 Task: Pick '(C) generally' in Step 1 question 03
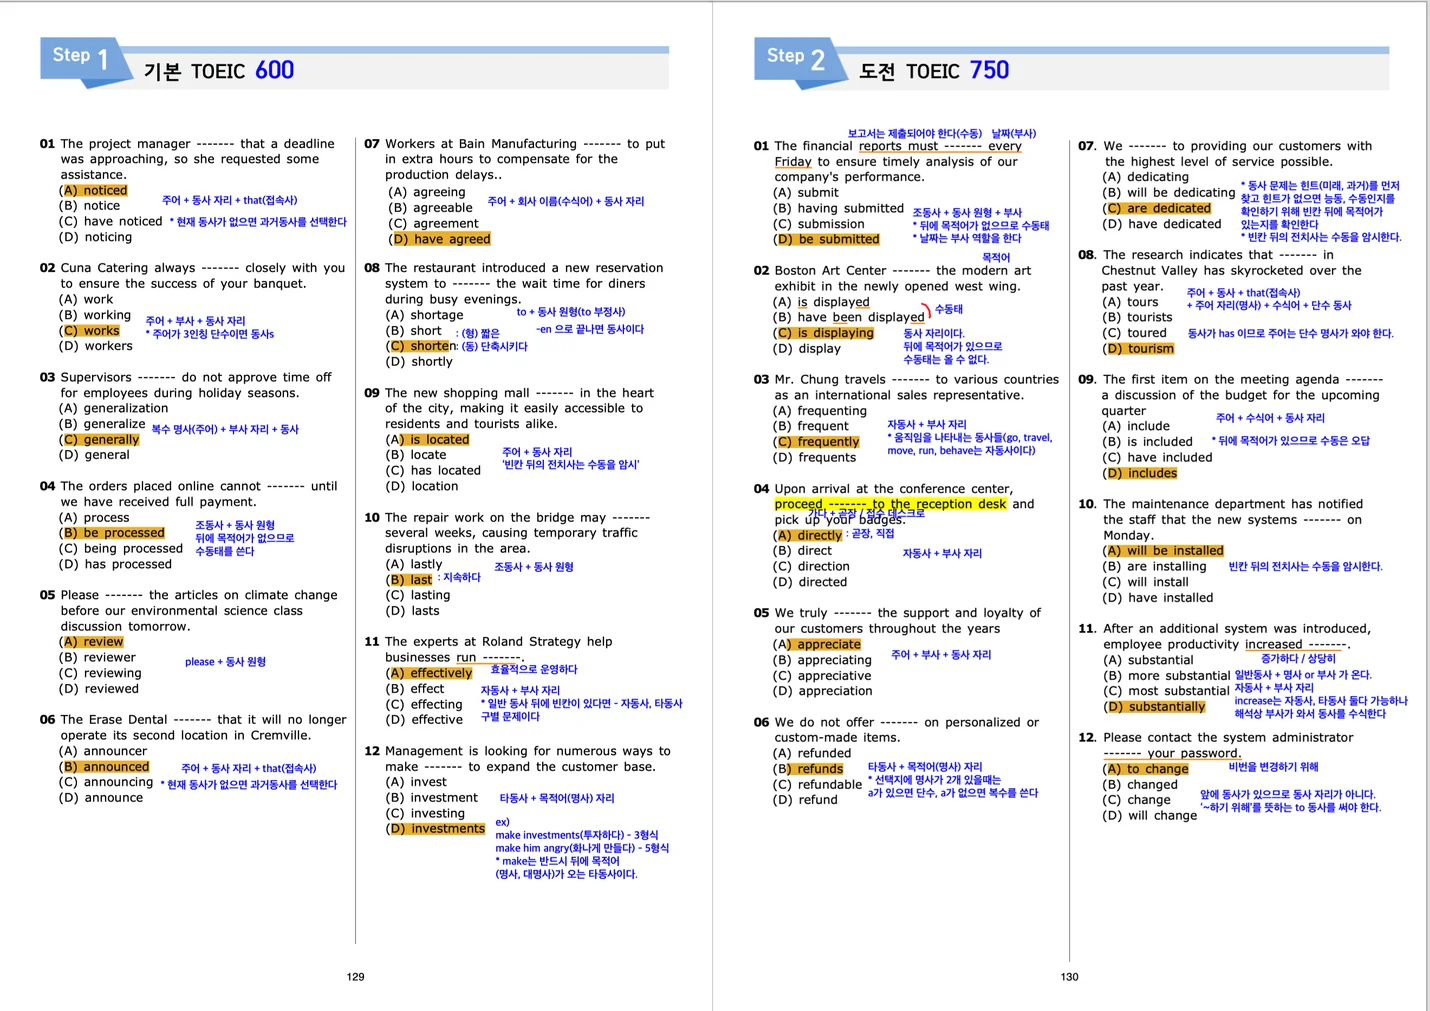coord(99,439)
